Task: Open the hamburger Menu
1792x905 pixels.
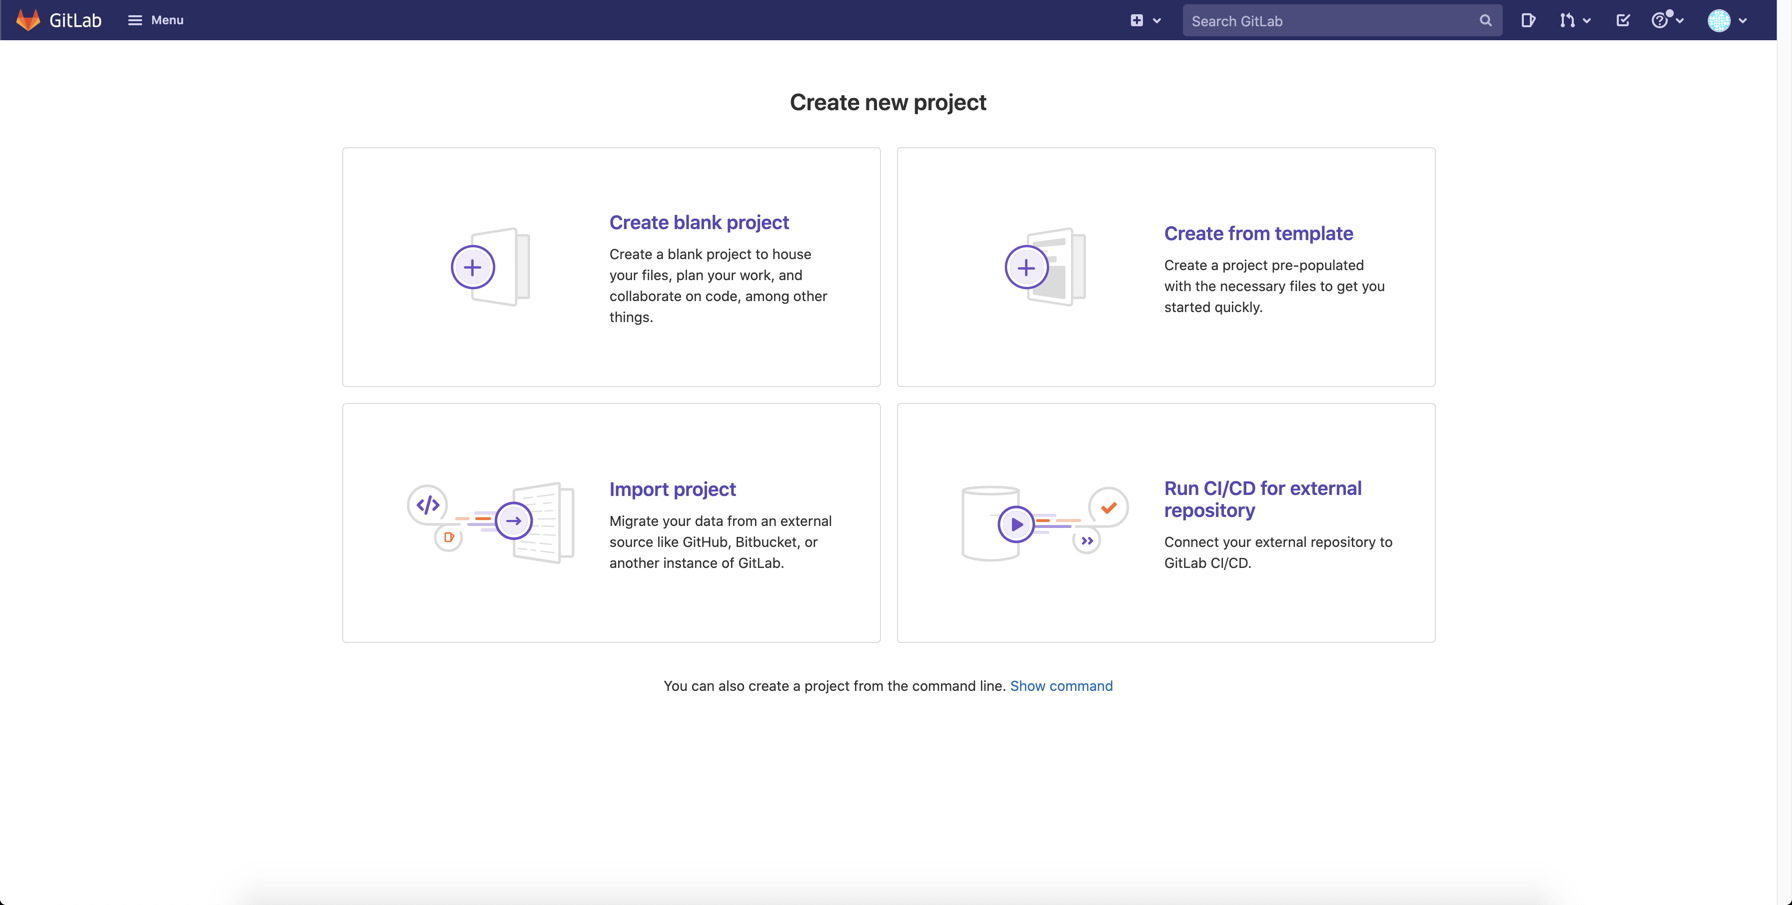Action: (x=156, y=20)
